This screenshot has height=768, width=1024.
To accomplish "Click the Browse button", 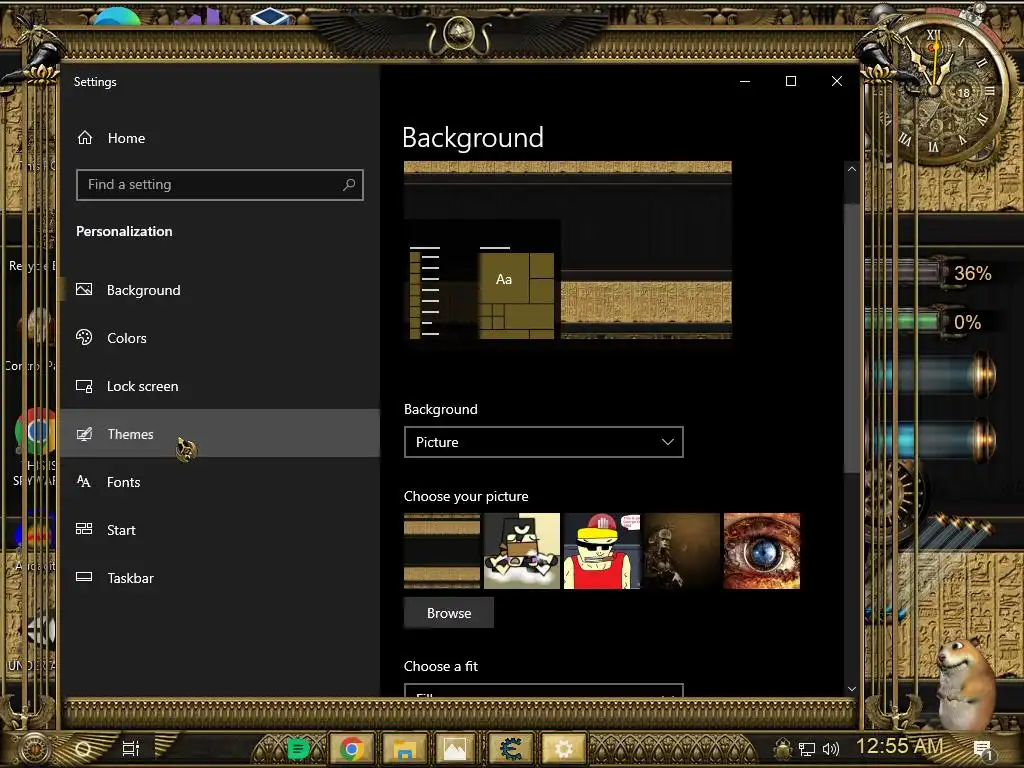I will pos(449,613).
